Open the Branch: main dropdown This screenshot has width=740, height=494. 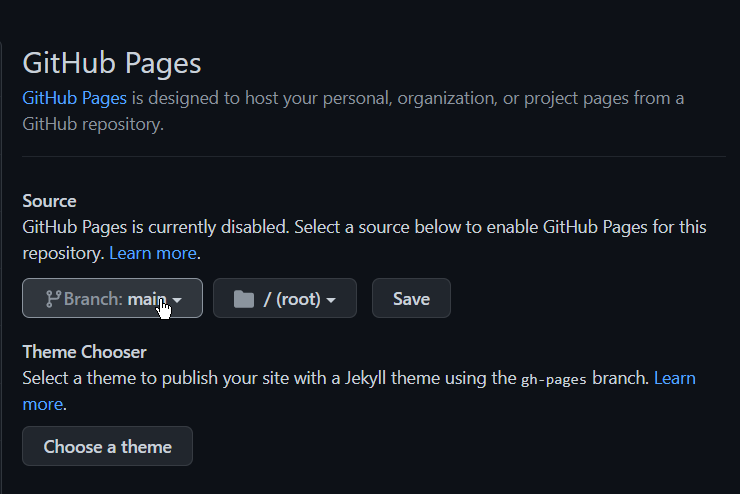click(112, 298)
